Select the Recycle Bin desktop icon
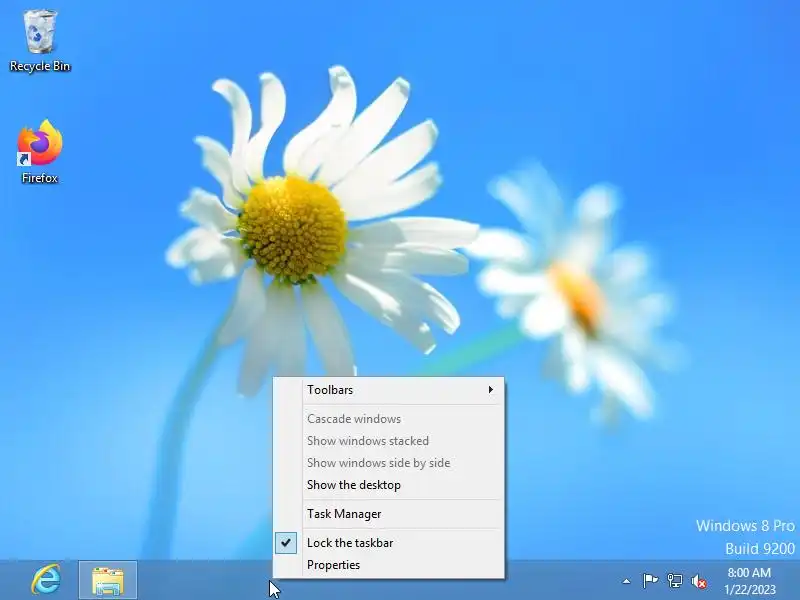 point(40,41)
